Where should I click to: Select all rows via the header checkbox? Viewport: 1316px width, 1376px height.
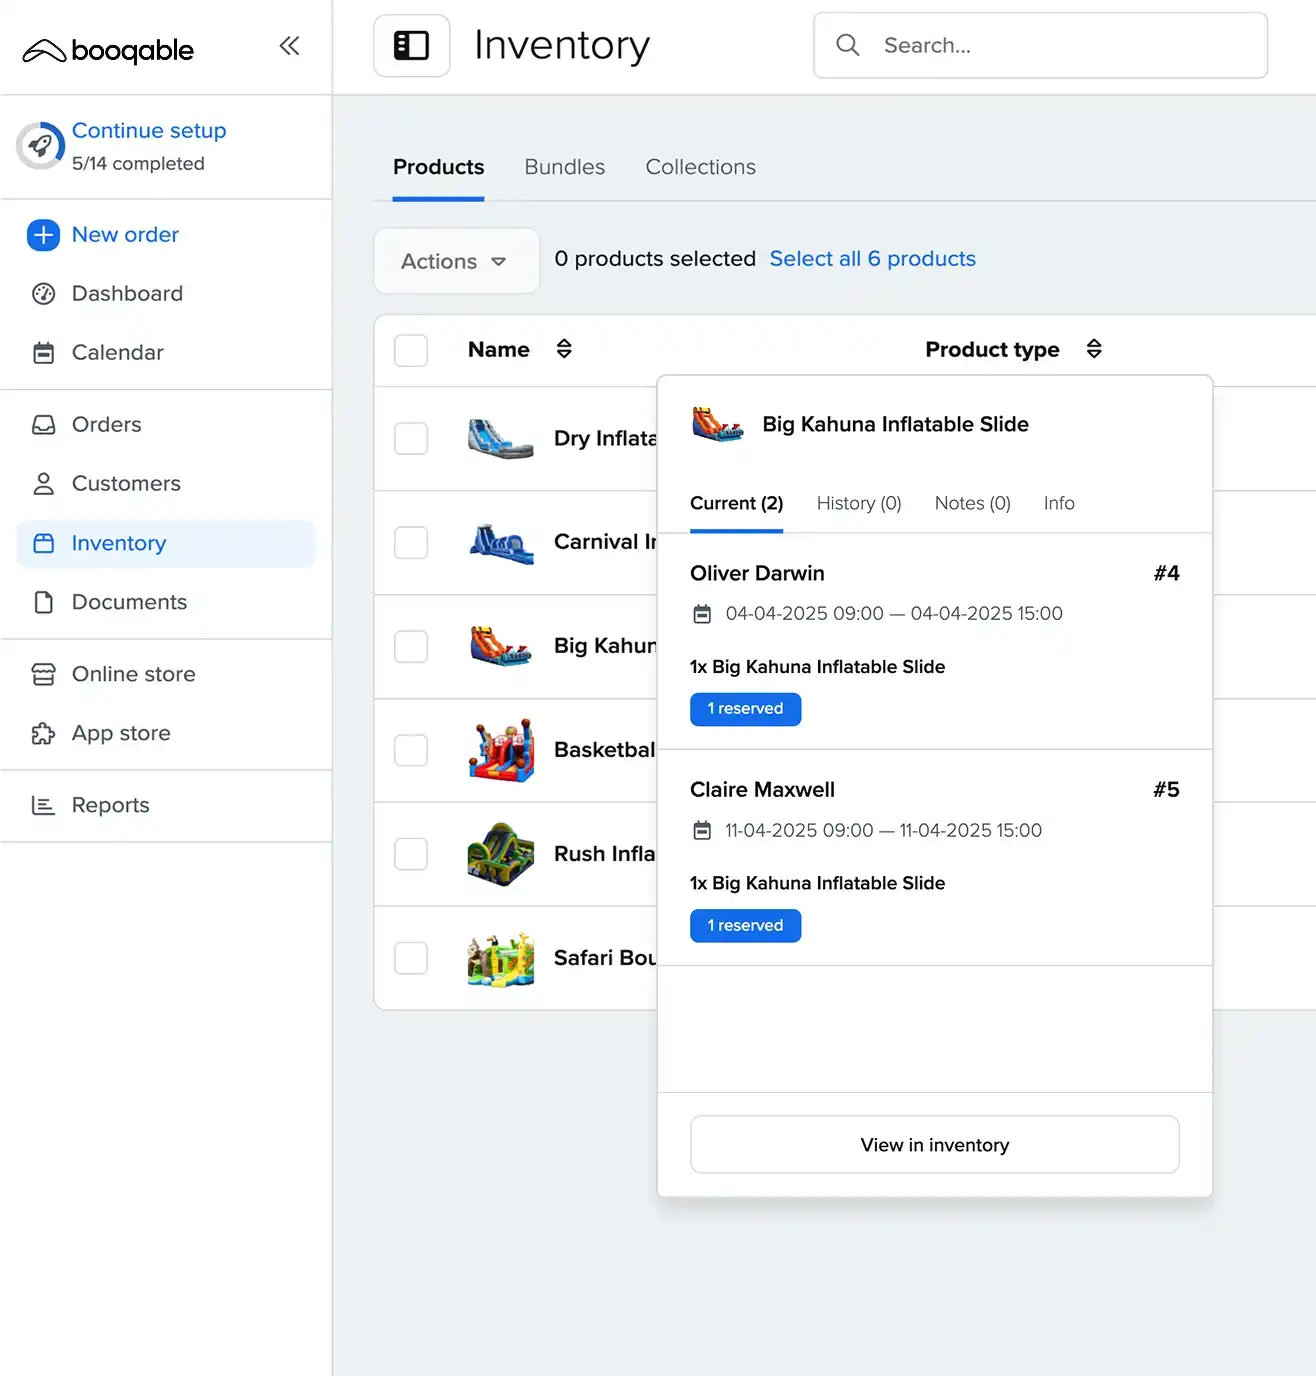coord(411,350)
